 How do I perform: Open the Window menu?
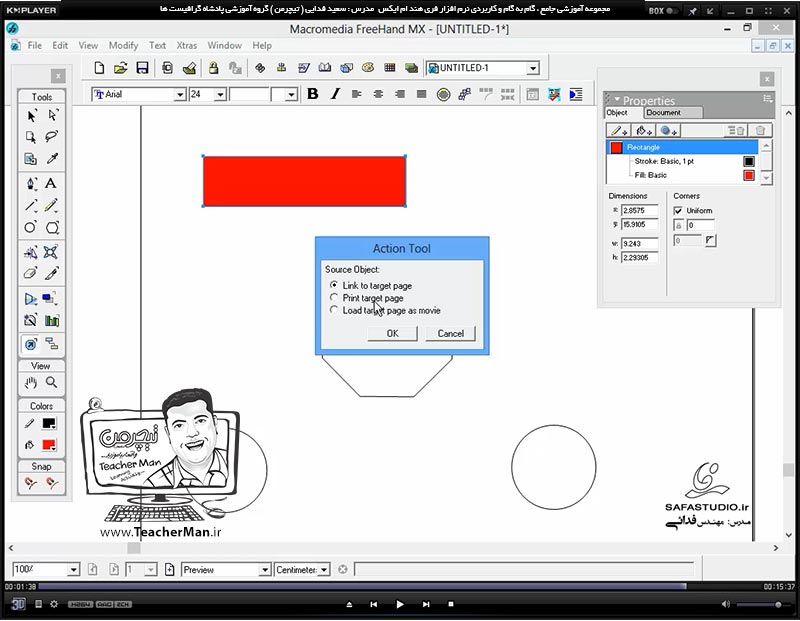click(x=224, y=45)
